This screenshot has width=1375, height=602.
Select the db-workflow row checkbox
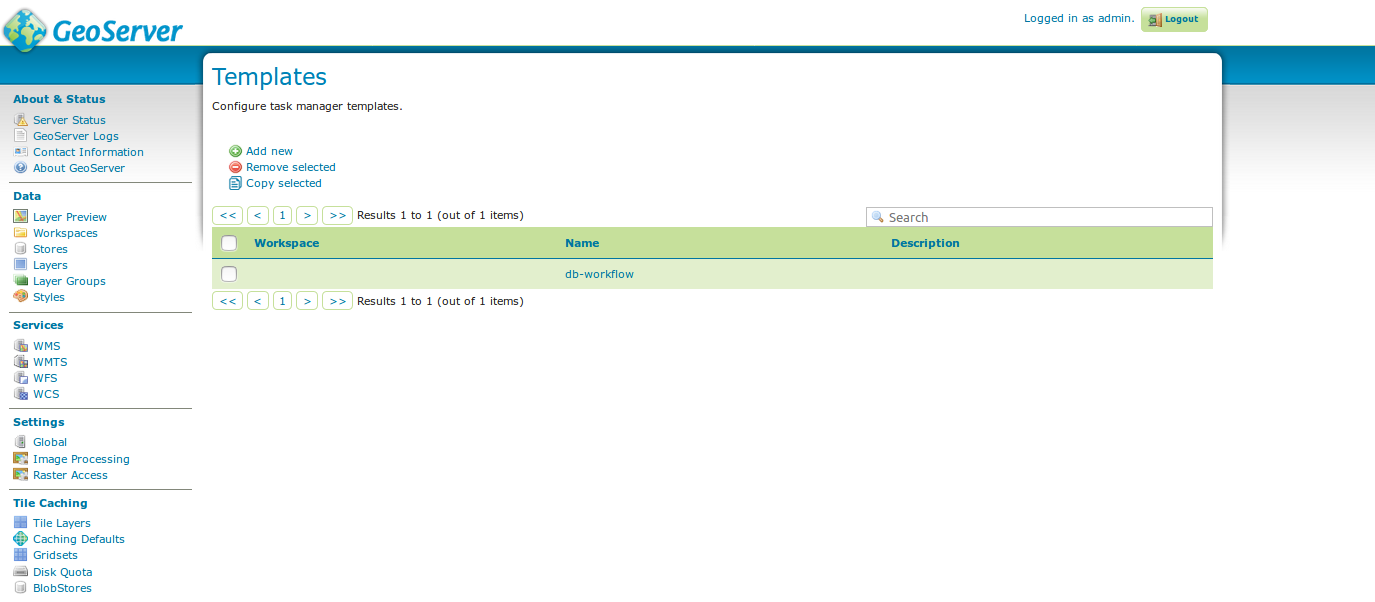(x=229, y=274)
